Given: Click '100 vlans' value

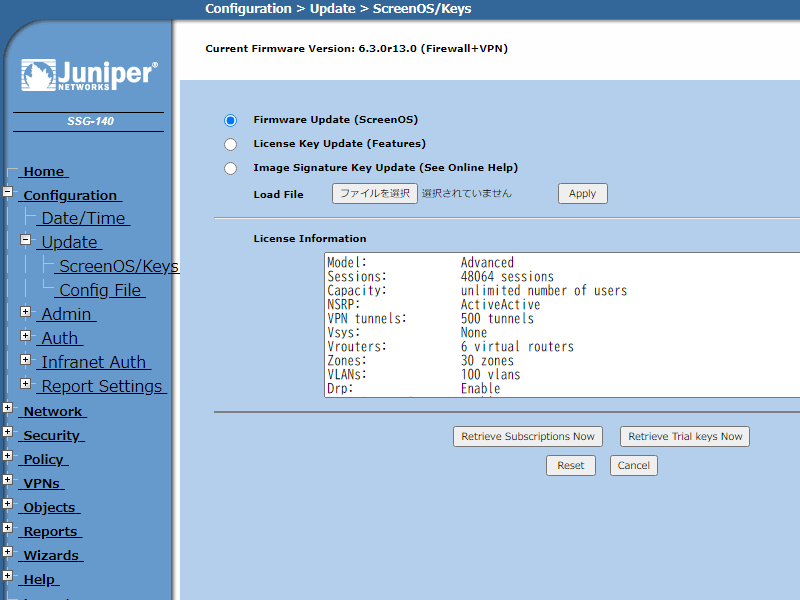Looking at the screenshot, I should point(491,374).
